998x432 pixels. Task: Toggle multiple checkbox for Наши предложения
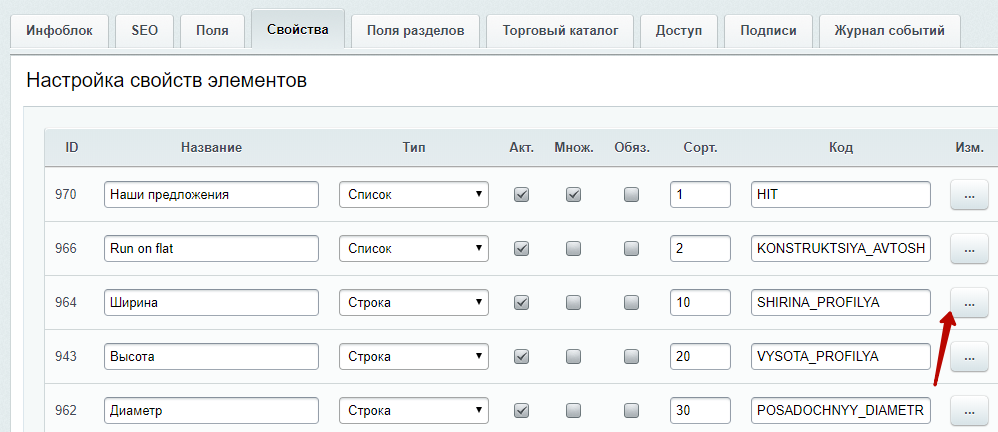573,195
